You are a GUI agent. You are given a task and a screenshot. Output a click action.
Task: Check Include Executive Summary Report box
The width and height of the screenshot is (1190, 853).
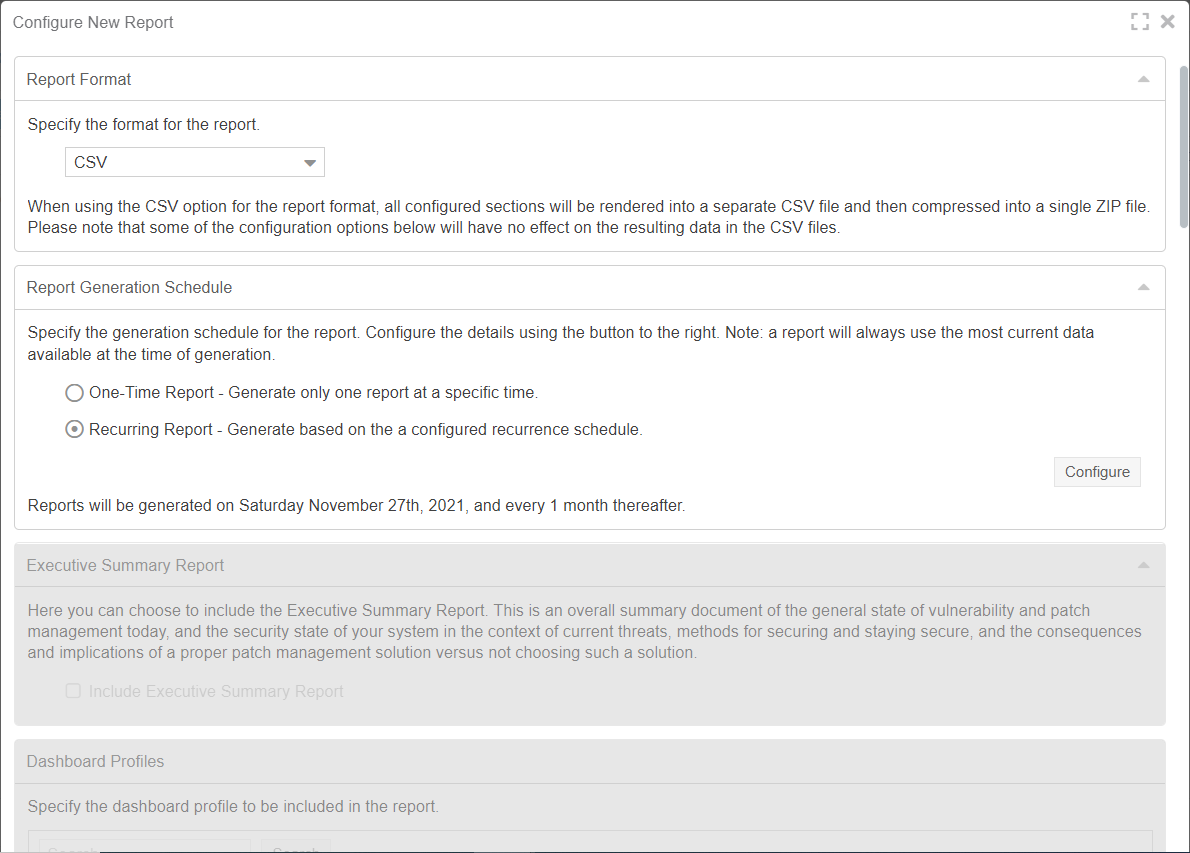point(73,691)
